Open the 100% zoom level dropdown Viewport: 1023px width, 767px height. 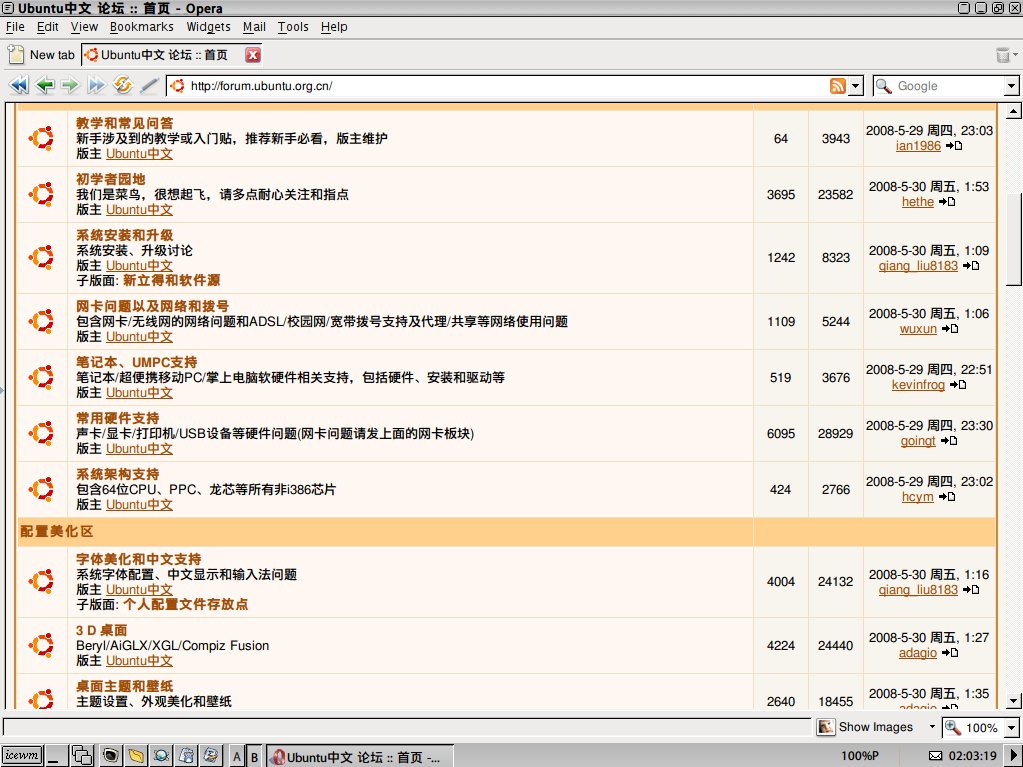1011,727
